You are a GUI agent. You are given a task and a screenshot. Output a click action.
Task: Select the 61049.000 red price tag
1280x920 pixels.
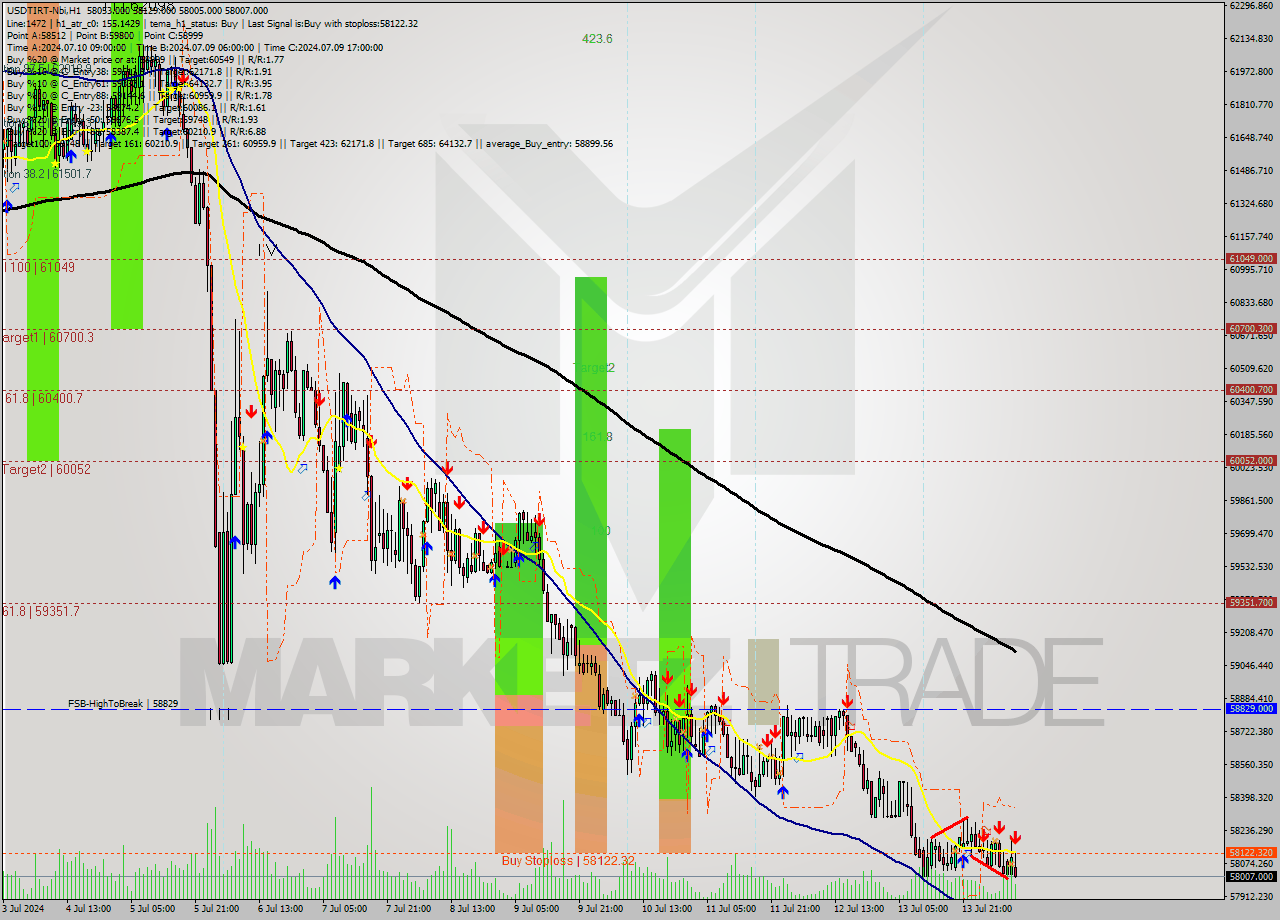[x=1250, y=258]
